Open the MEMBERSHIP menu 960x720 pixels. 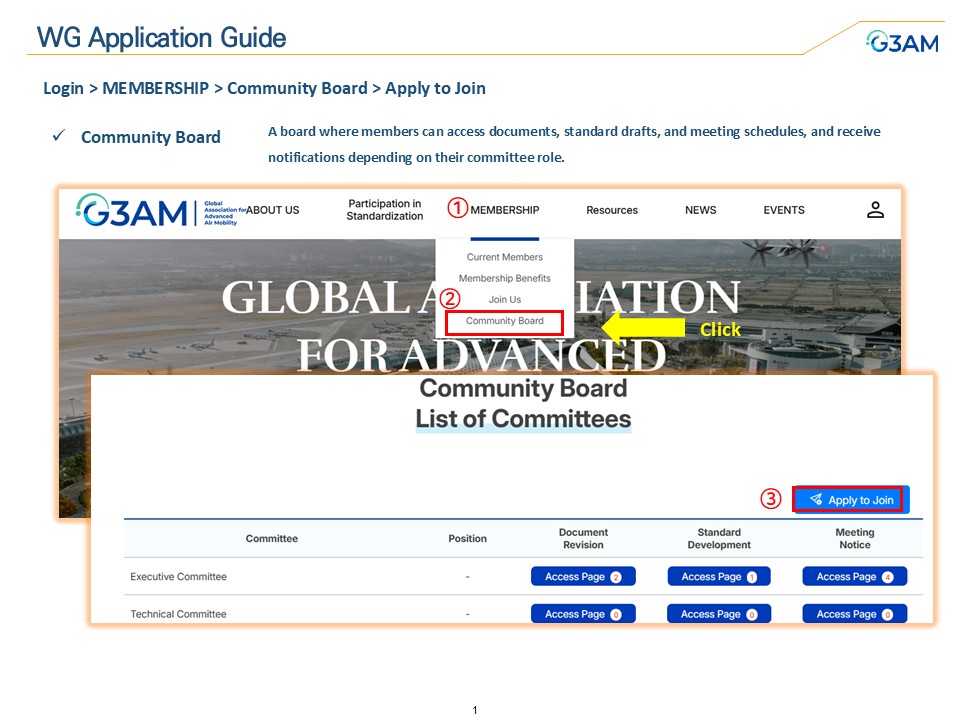tap(504, 210)
